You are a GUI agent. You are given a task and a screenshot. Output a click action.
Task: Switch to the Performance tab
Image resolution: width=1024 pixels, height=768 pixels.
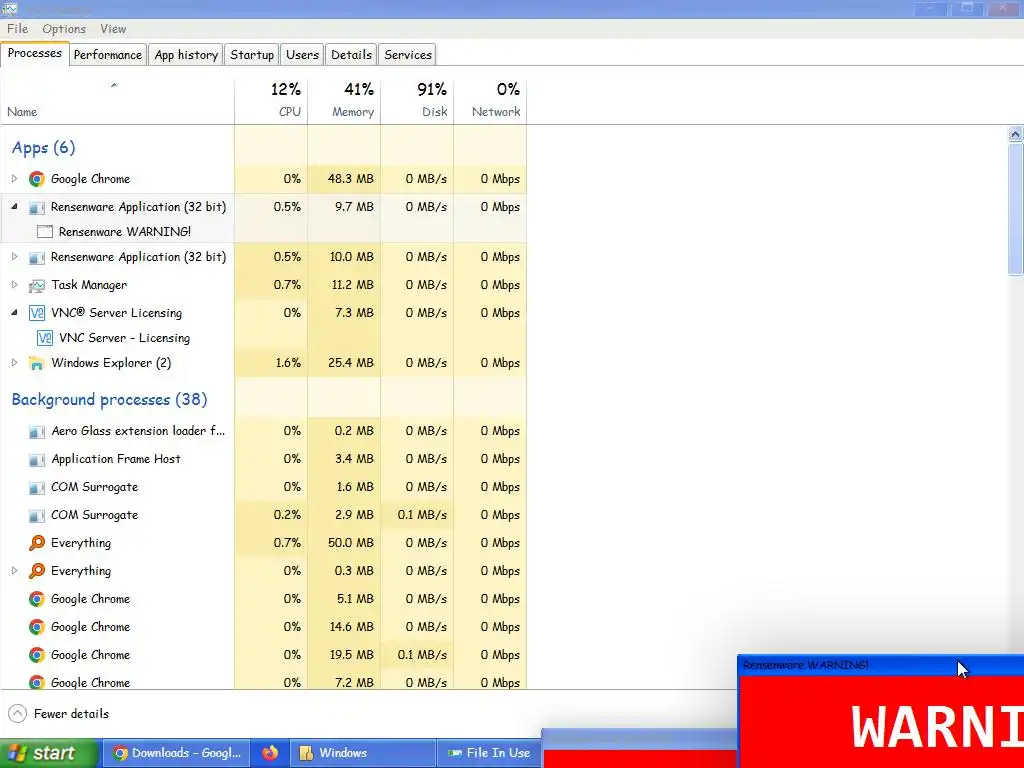108,55
